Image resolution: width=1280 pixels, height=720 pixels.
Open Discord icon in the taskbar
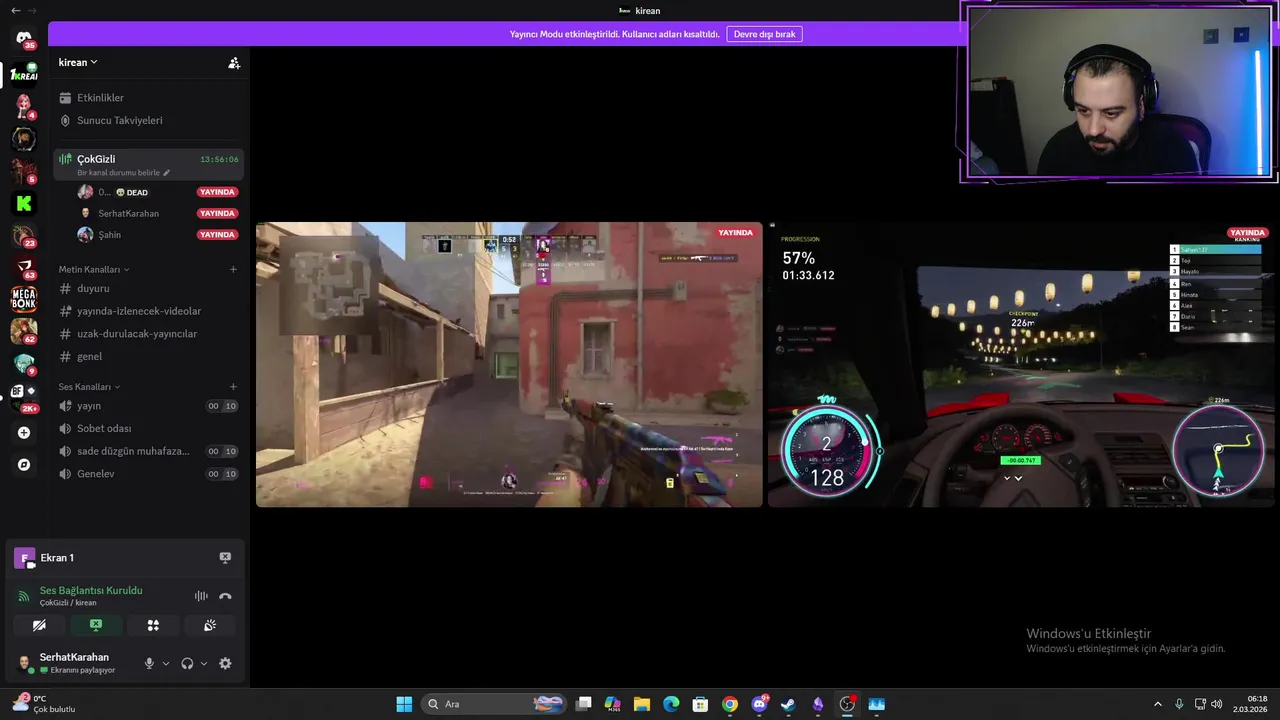[759, 704]
